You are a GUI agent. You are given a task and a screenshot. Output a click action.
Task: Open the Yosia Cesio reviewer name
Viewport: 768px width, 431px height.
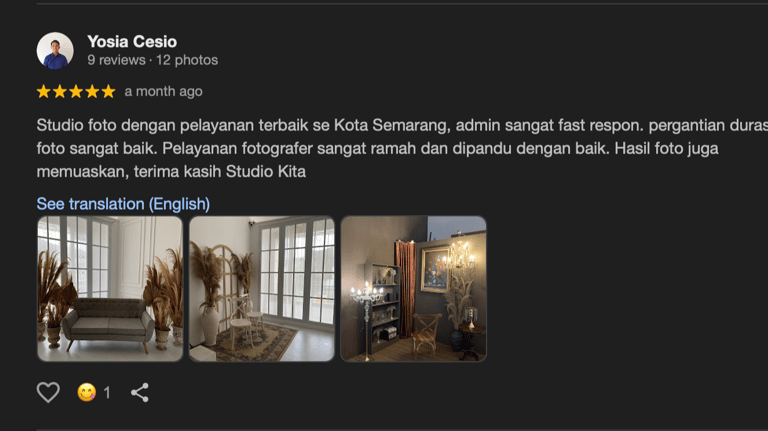click(132, 42)
